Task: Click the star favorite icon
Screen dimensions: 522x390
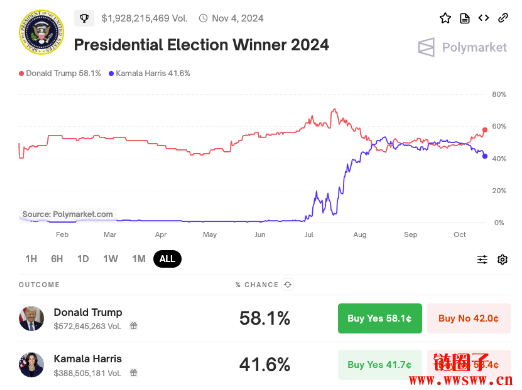Action: tap(445, 18)
